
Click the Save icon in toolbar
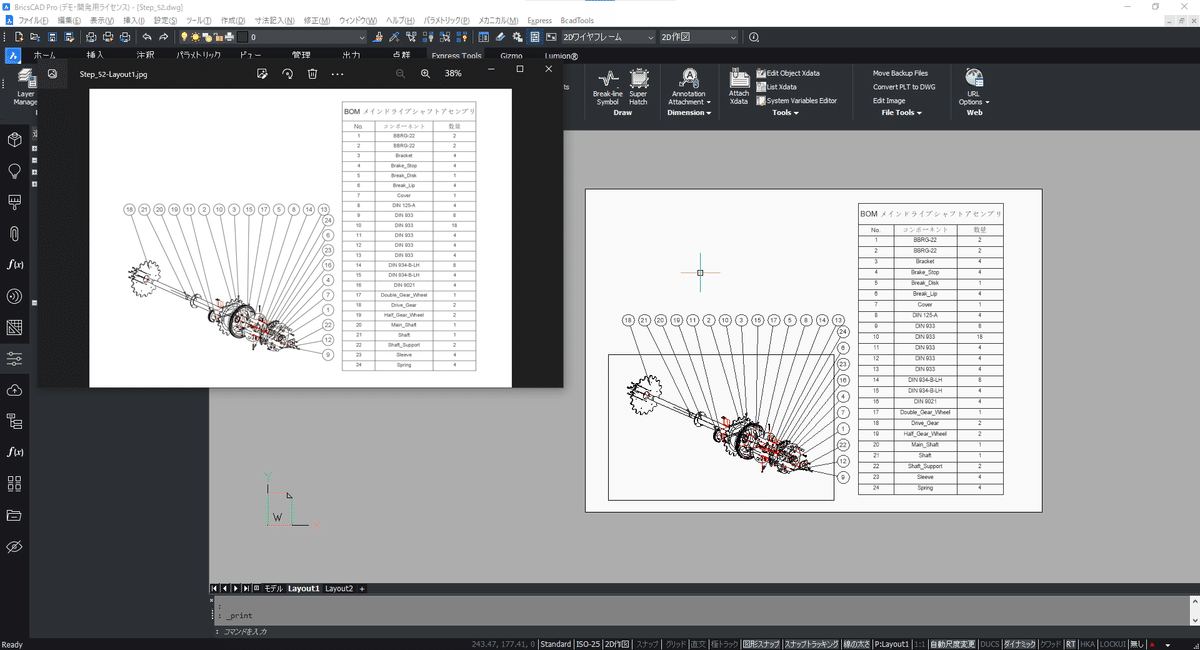pyautogui.click(x=51, y=37)
